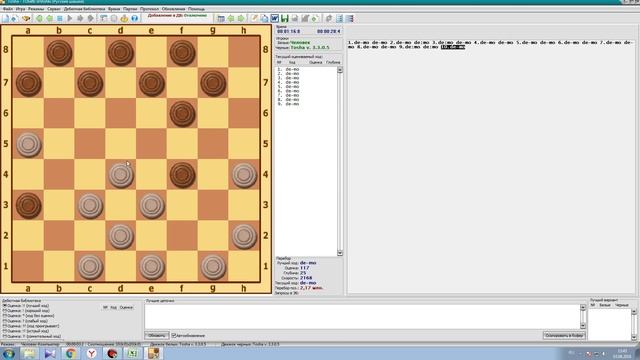Select rating '?! (сомнительный ход)' option
640x360 pixels.
(x=32, y=336)
